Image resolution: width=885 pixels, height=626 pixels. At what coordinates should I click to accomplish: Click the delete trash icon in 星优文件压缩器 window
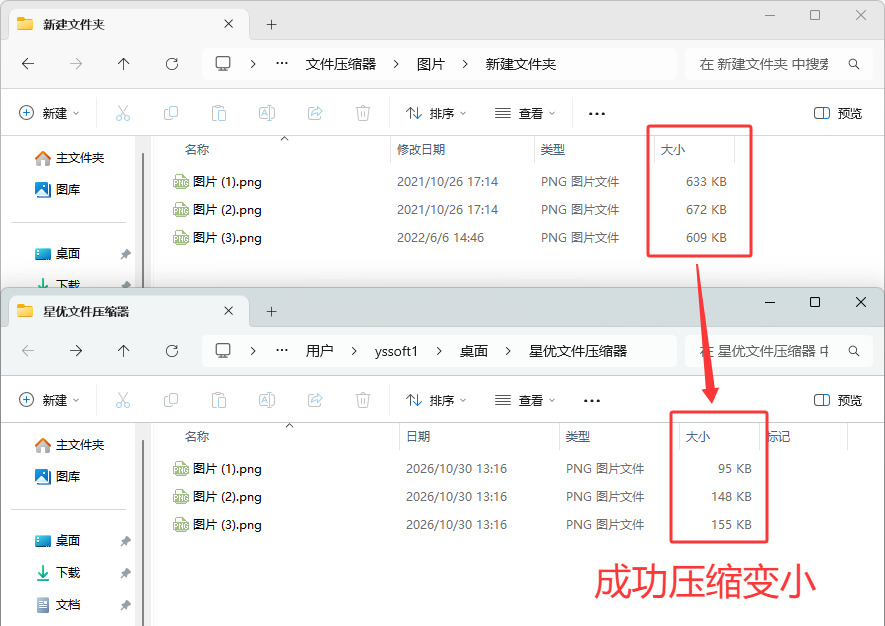(x=363, y=400)
